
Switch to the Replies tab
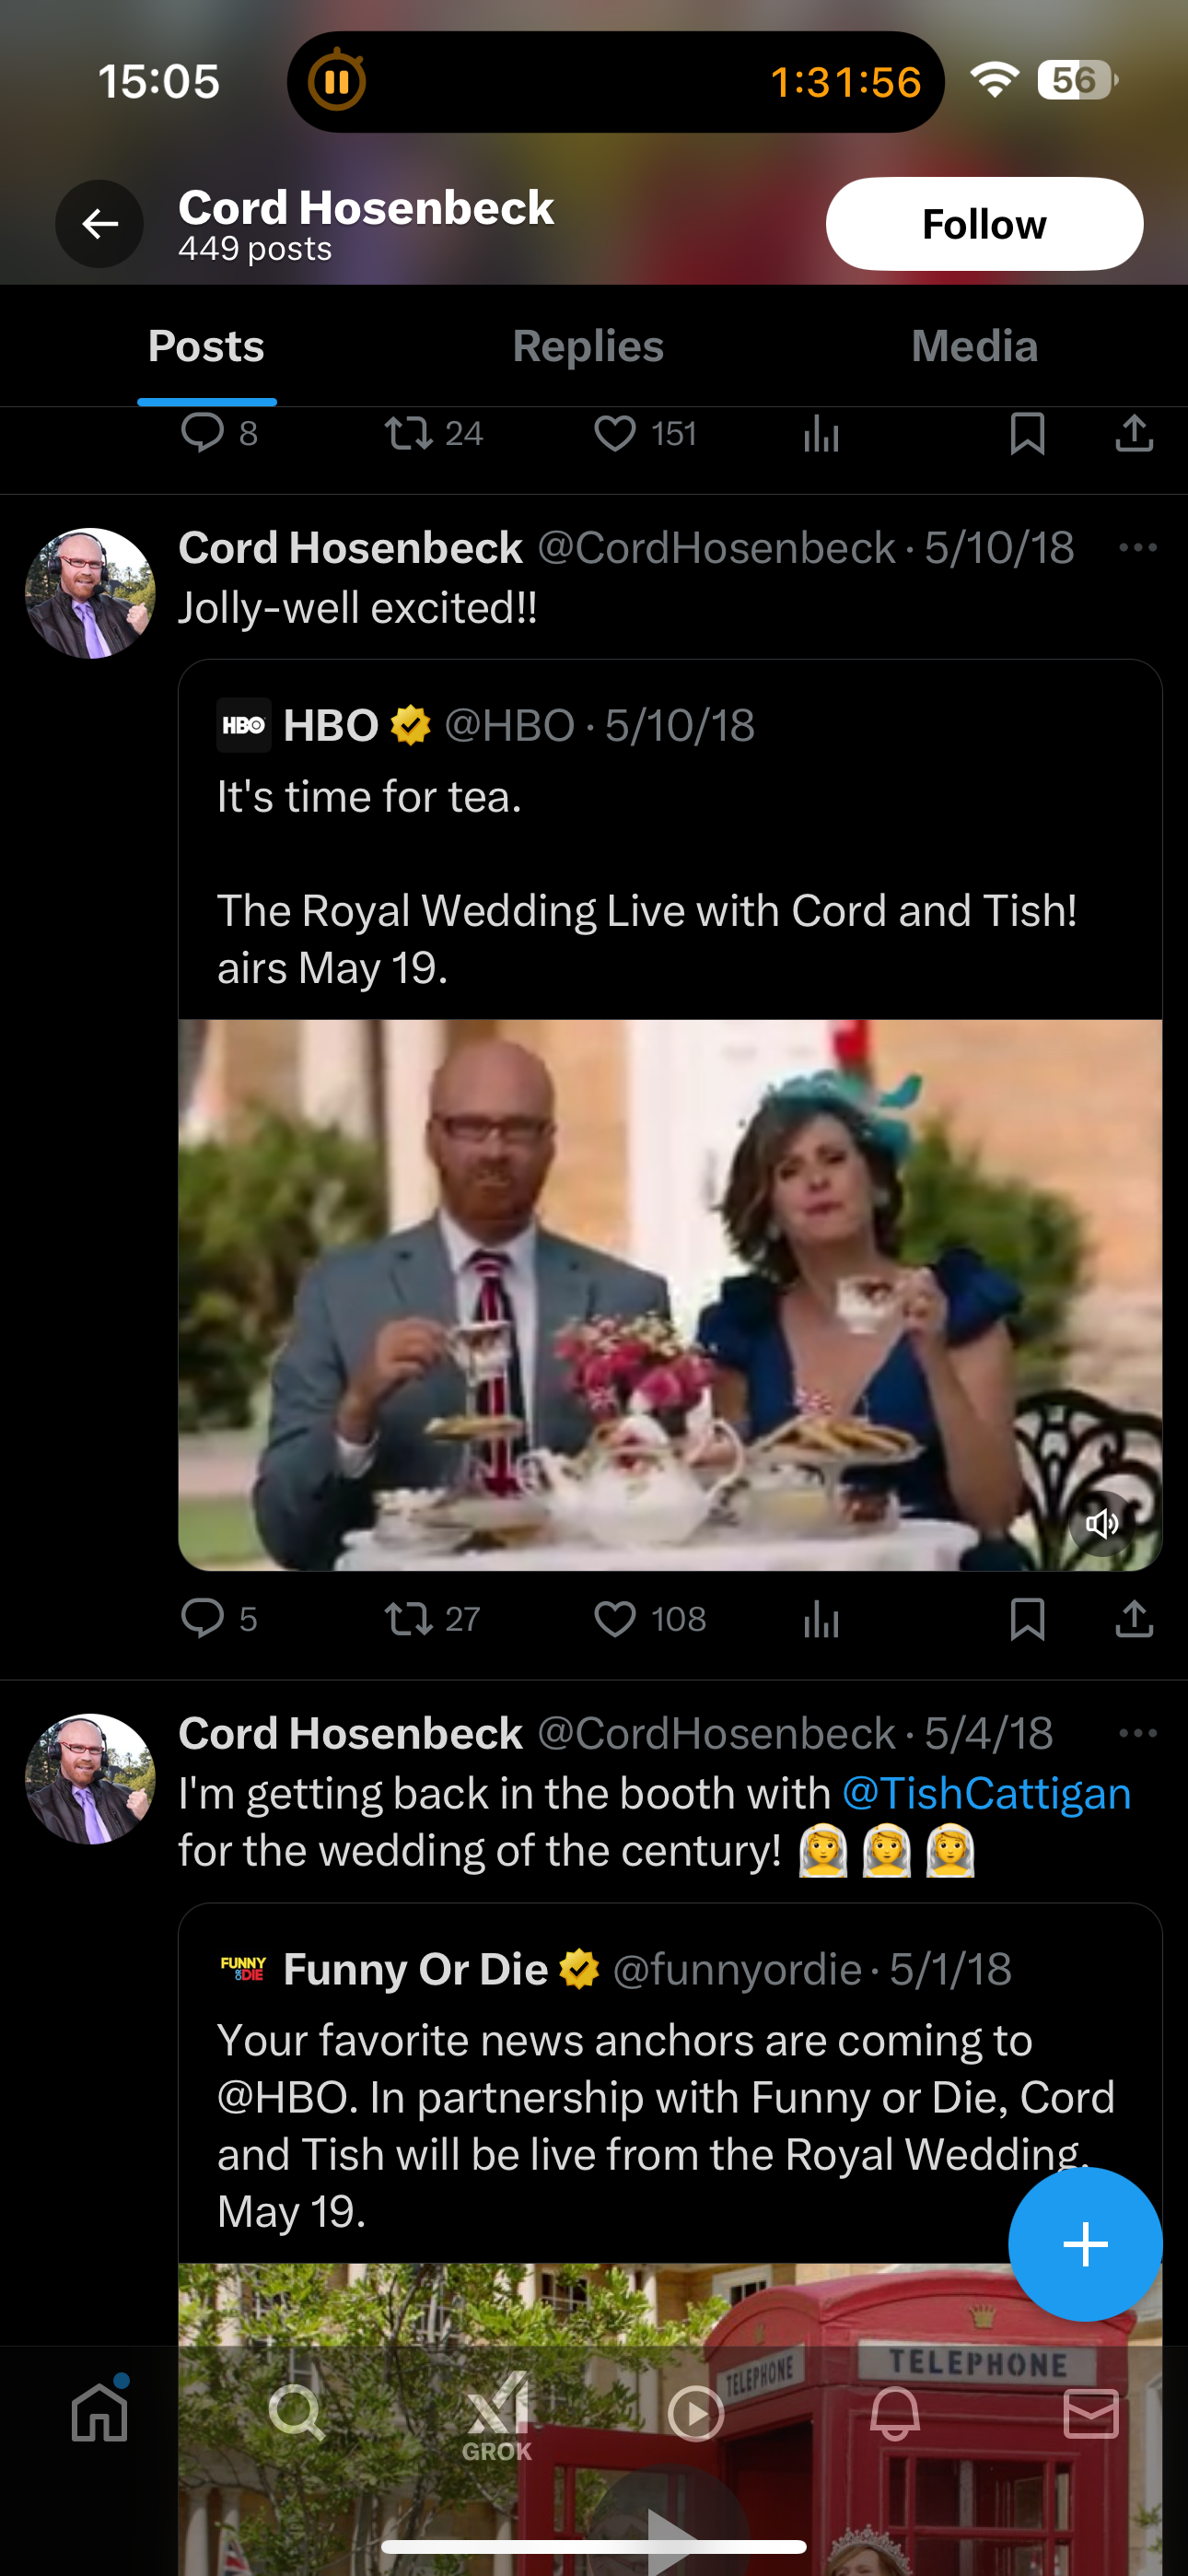tap(588, 347)
